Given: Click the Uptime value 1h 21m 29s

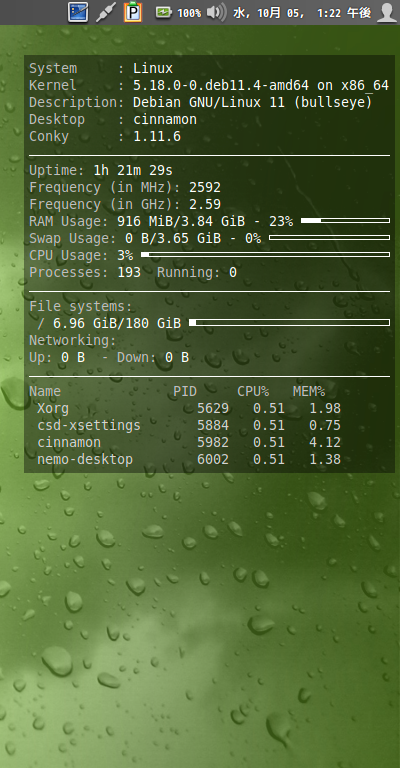Looking at the screenshot, I should click(133, 171).
